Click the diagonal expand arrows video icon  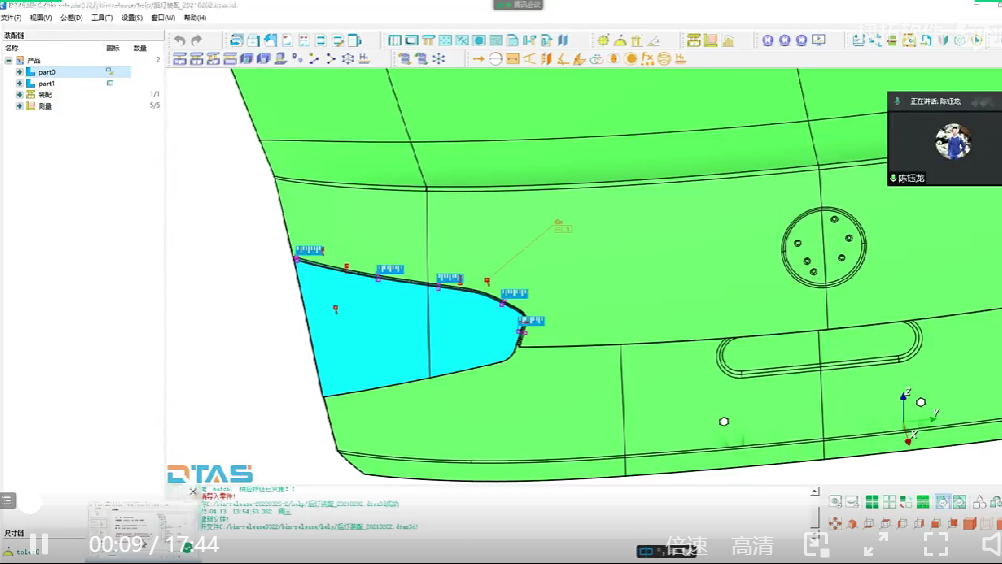tap(875, 544)
